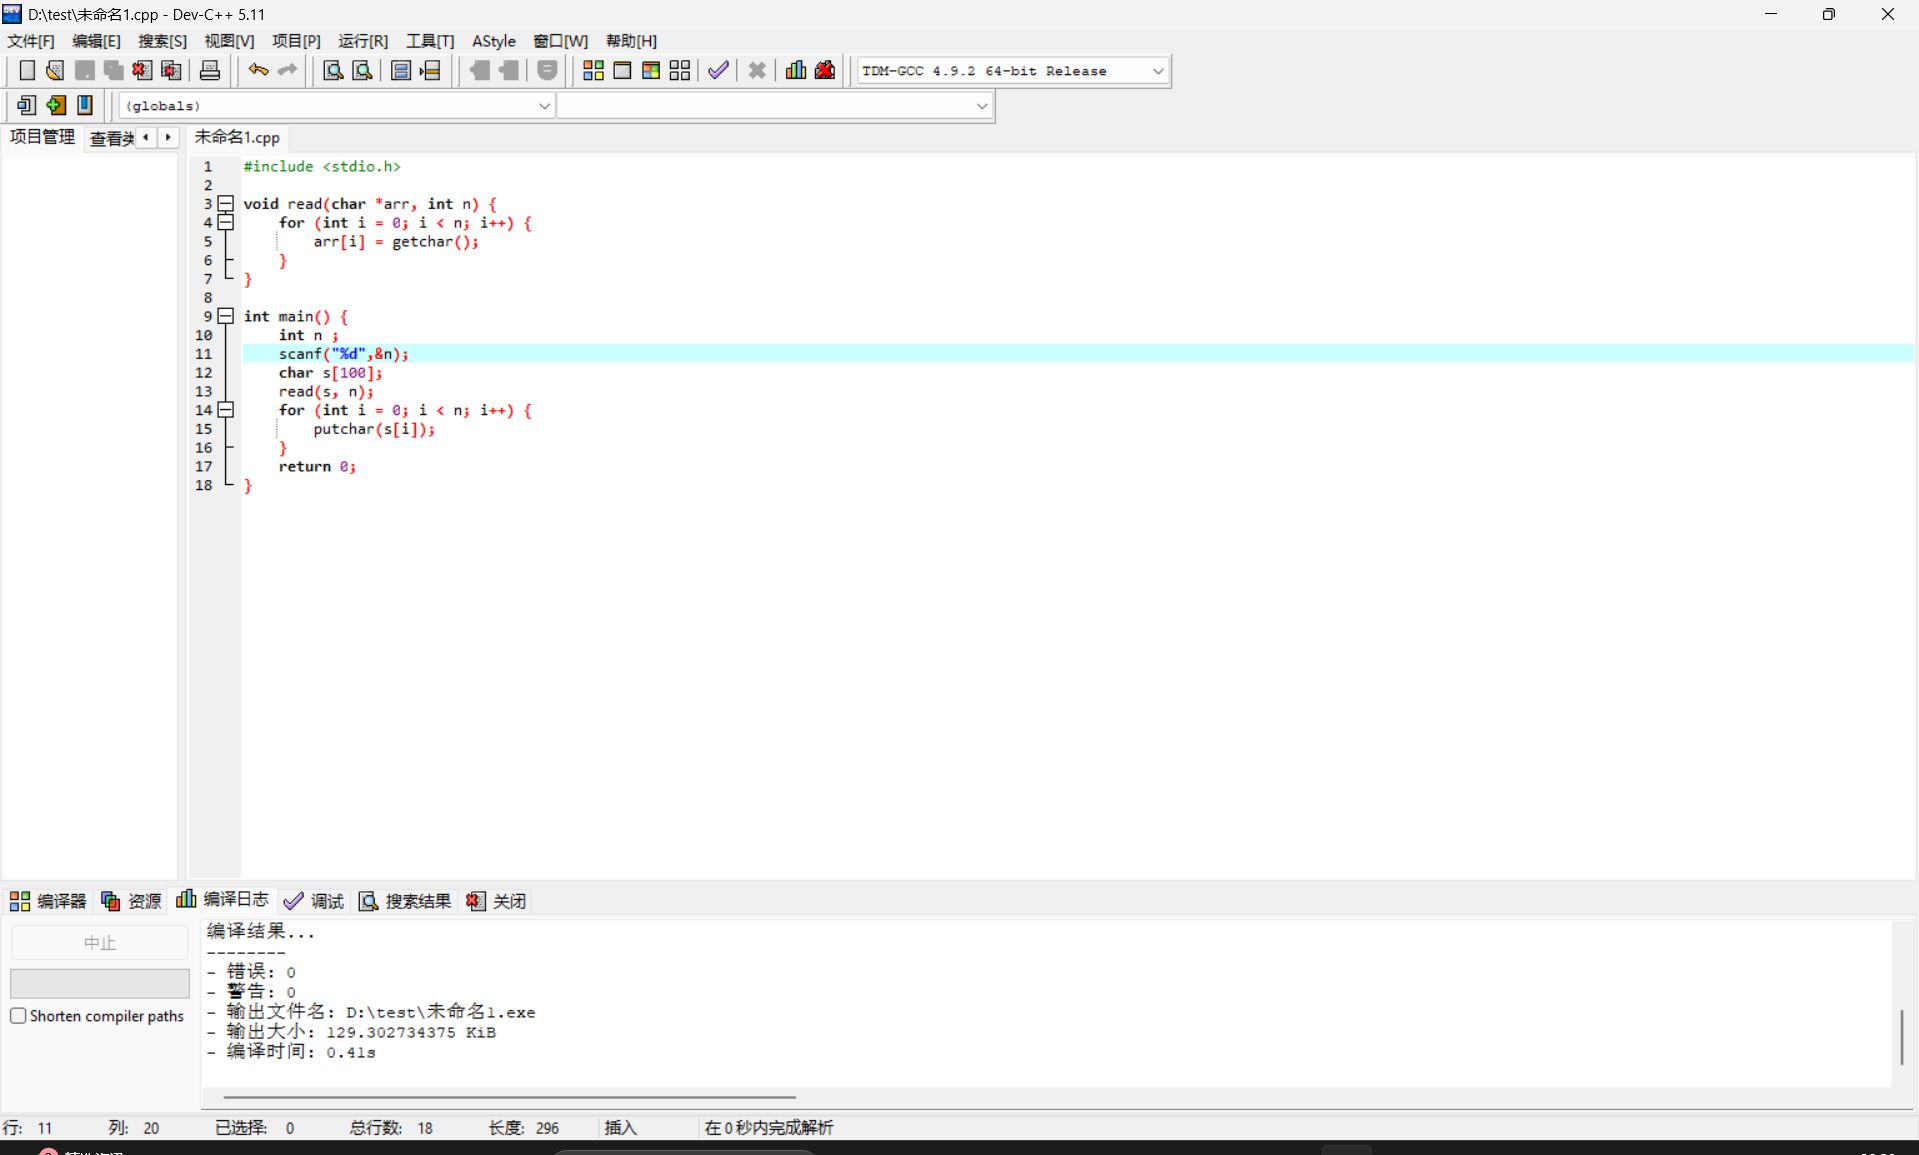Image resolution: width=1919 pixels, height=1155 pixels.
Task: Open the AStyle menu
Action: click(494, 41)
